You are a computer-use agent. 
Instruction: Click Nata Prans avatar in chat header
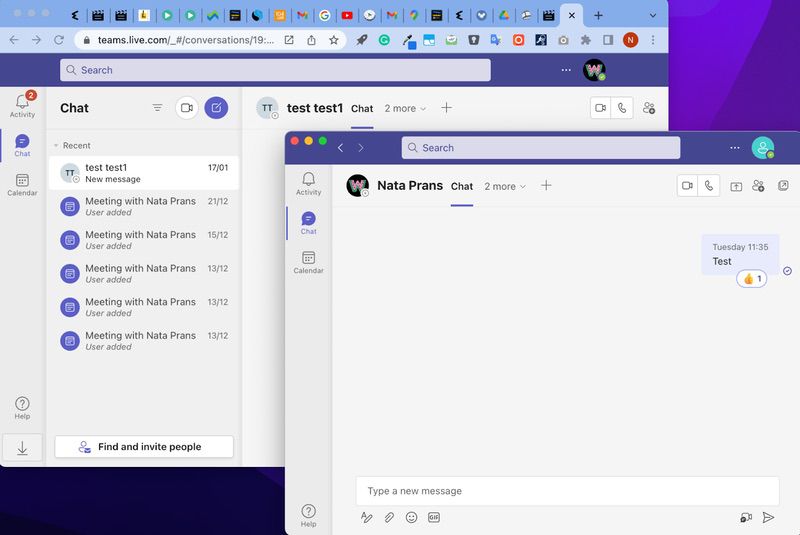tap(358, 186)
